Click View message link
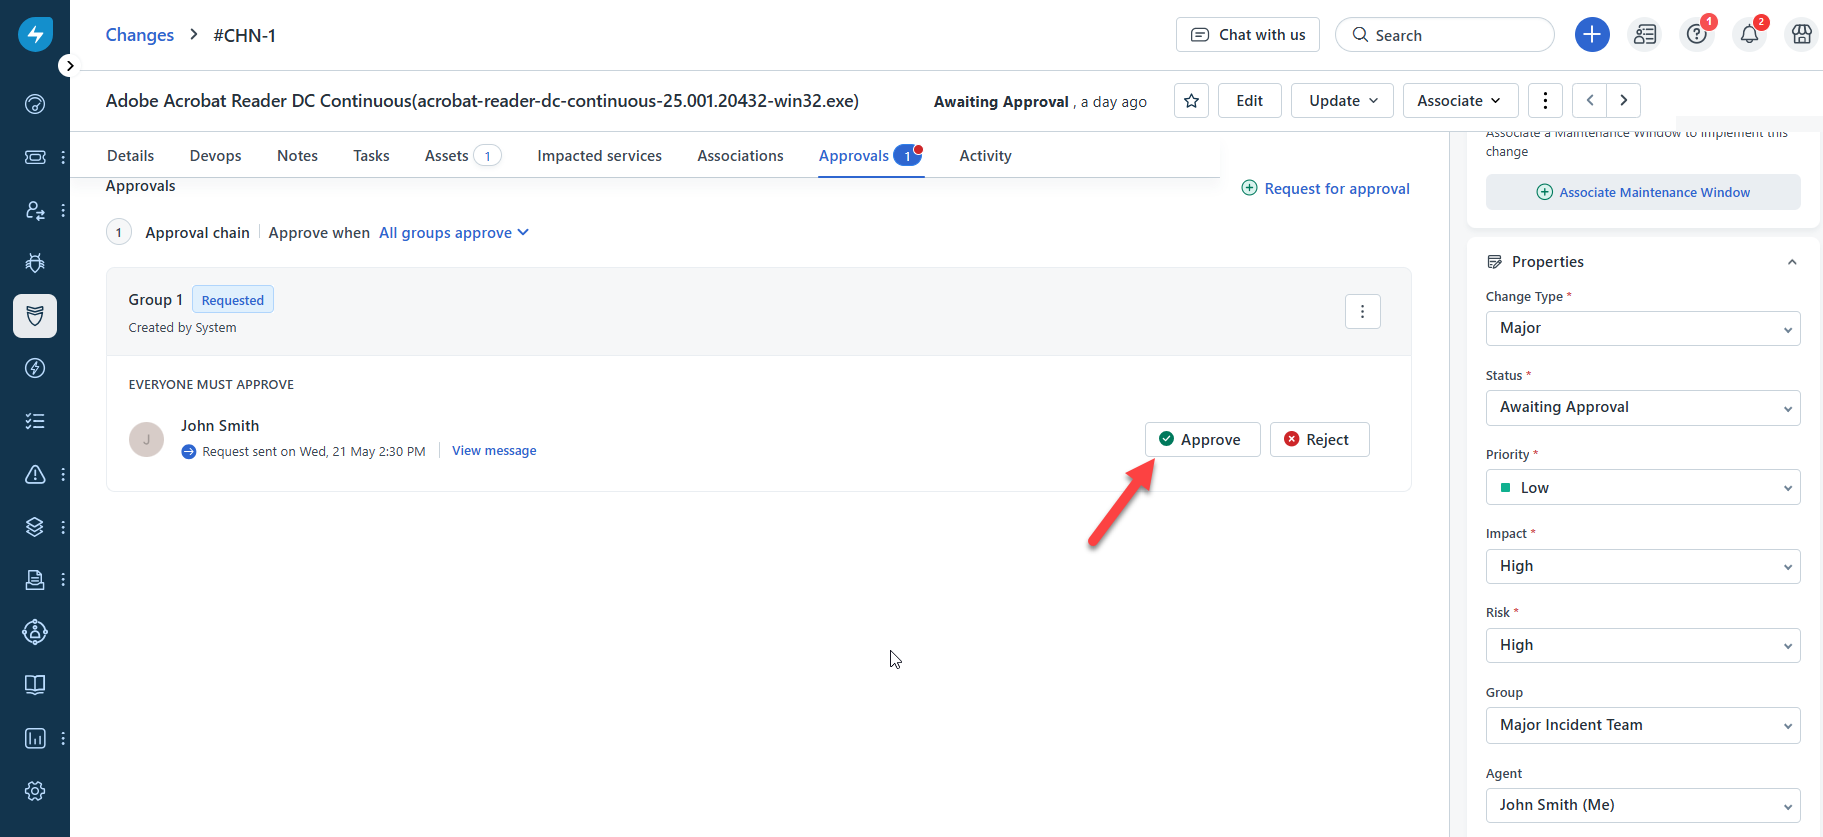 (494, 451)
